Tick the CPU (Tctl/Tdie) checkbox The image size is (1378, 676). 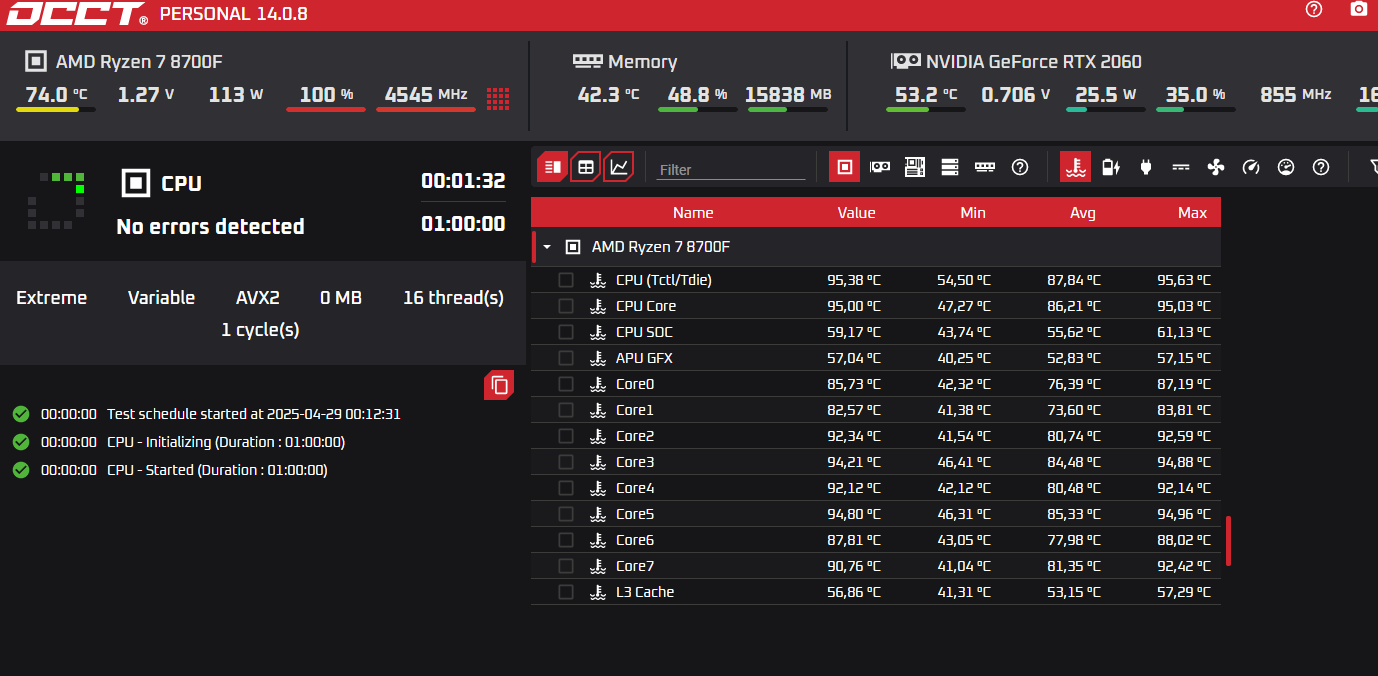point(566,280)
